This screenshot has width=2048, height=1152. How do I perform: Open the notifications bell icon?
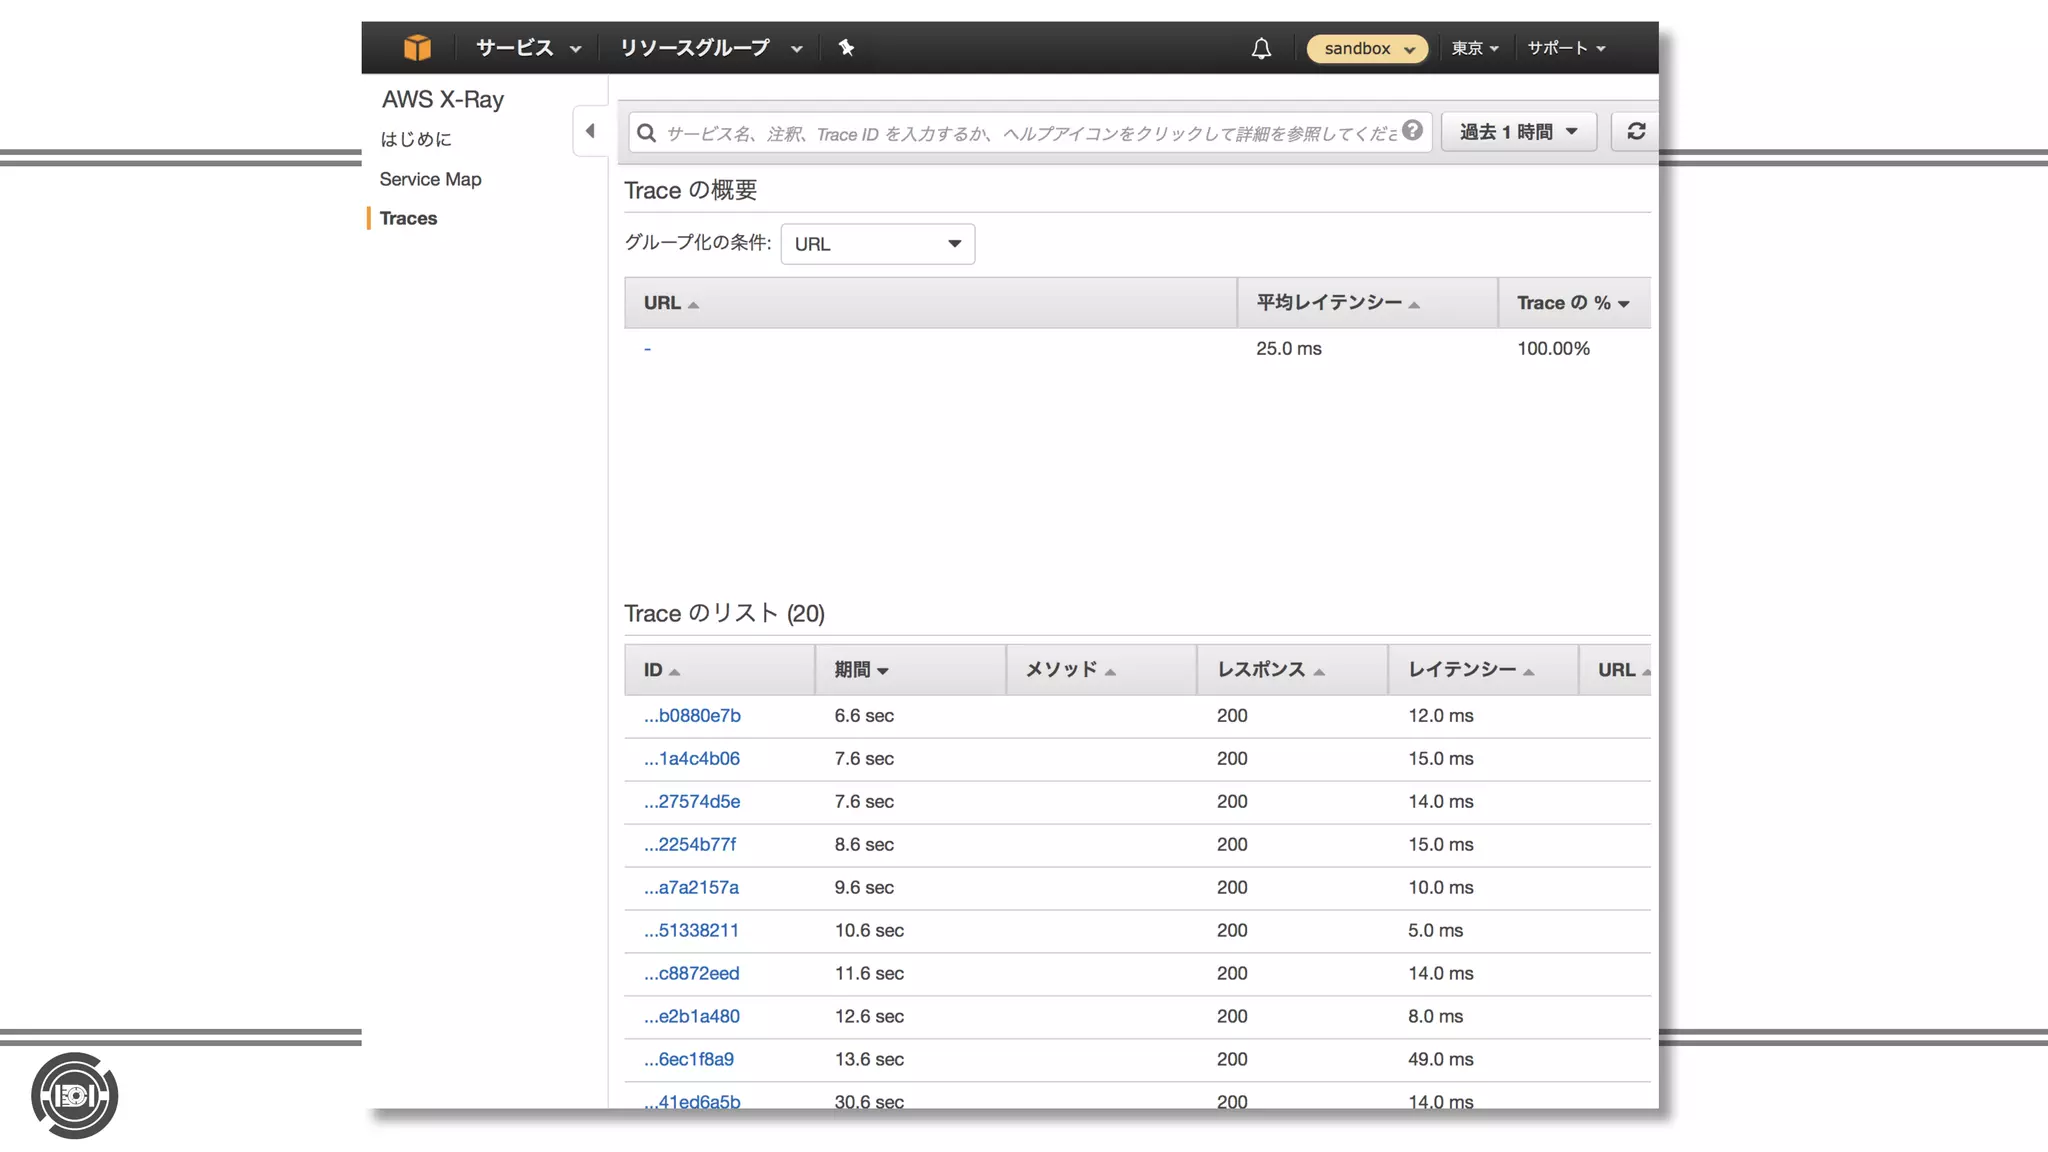click(x=1261, y=48)
